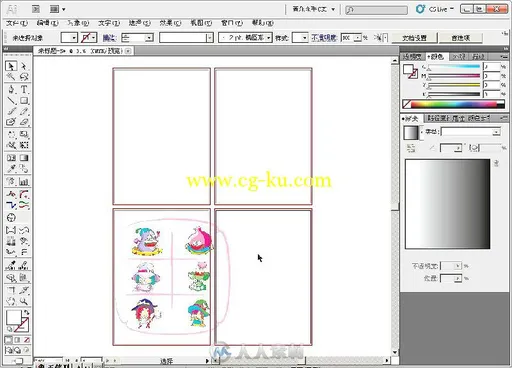Select the Type tool

coord(24,89)
